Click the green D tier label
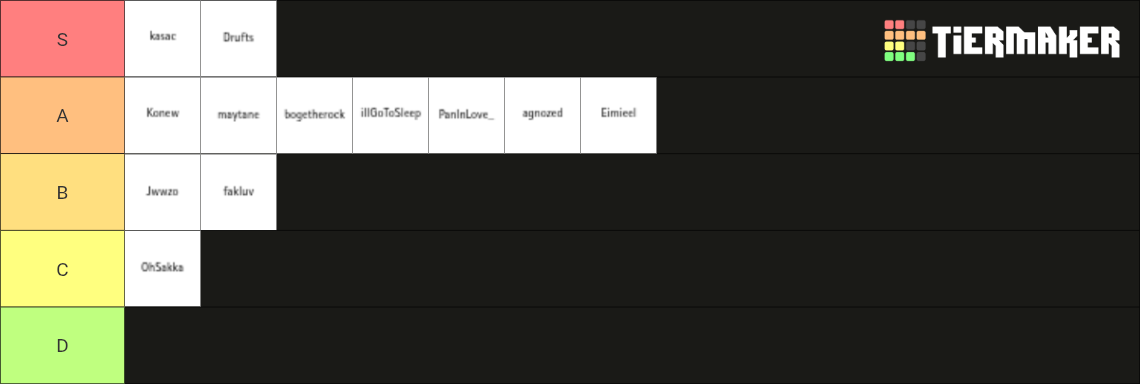The image size is (1140, 384). click(63, 345)
